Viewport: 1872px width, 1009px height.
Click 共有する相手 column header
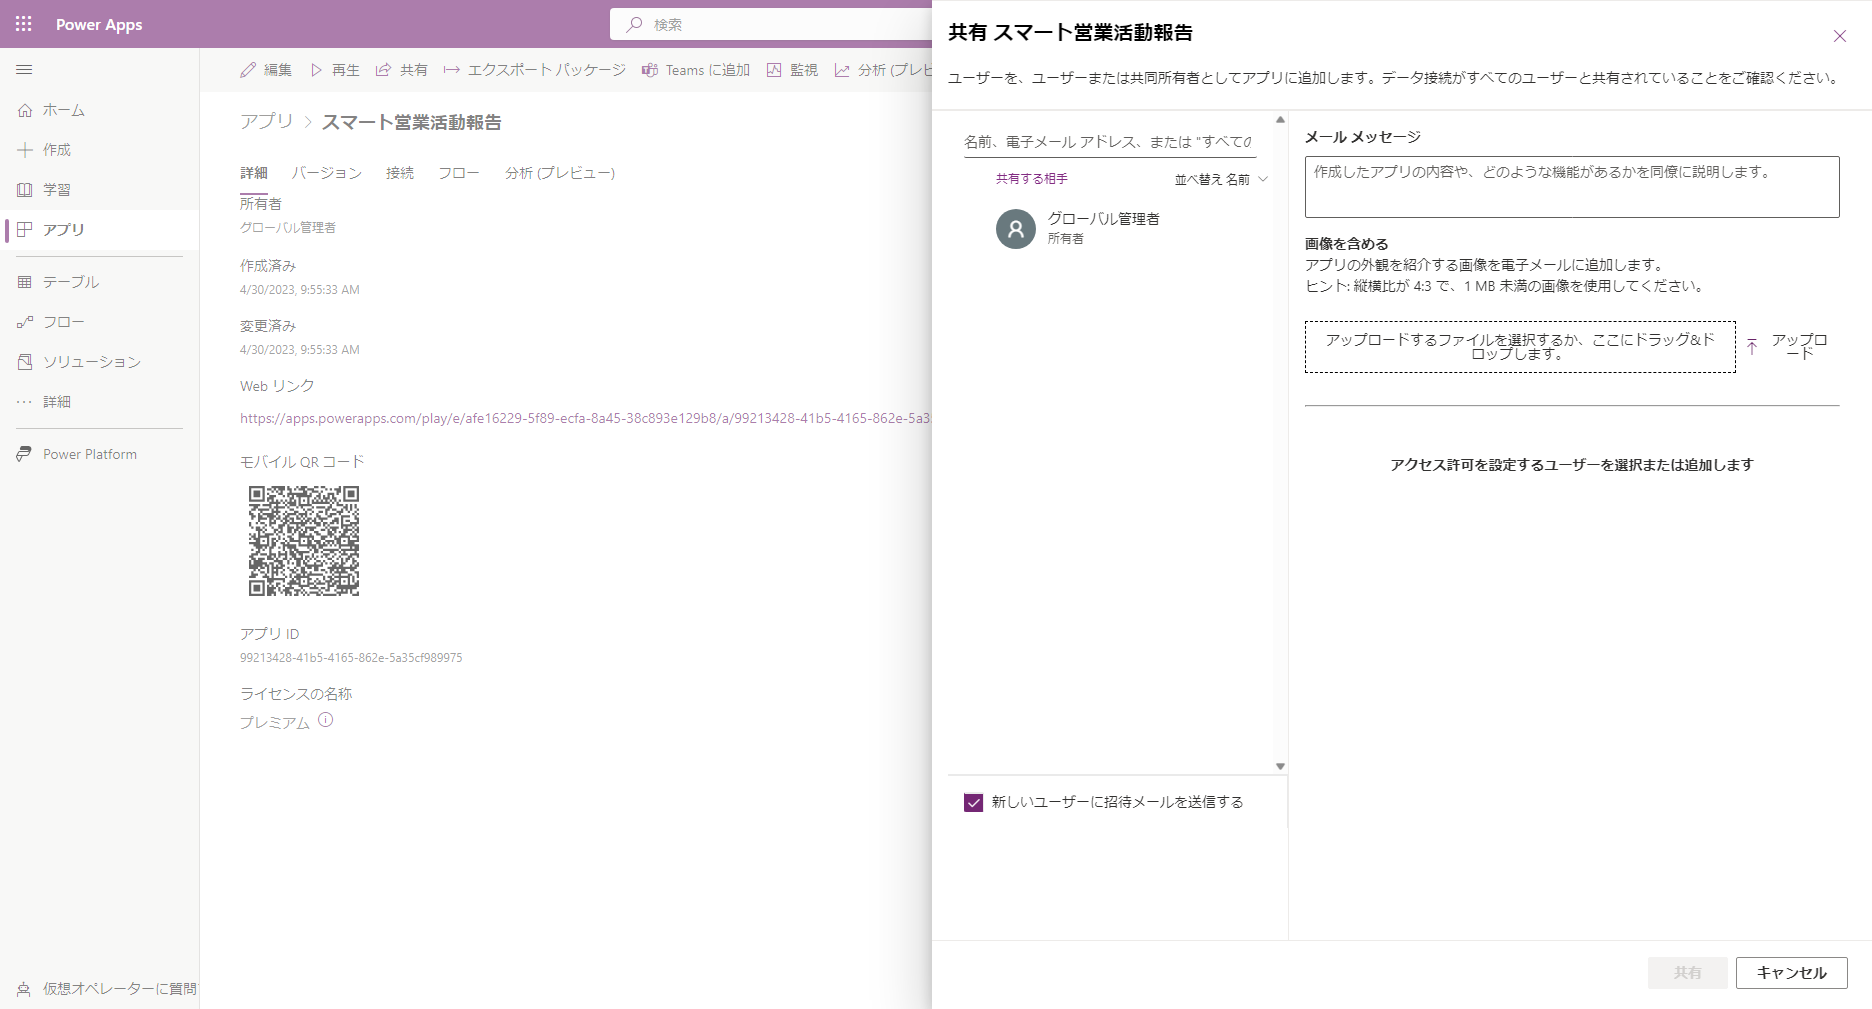coord(1032,179)
